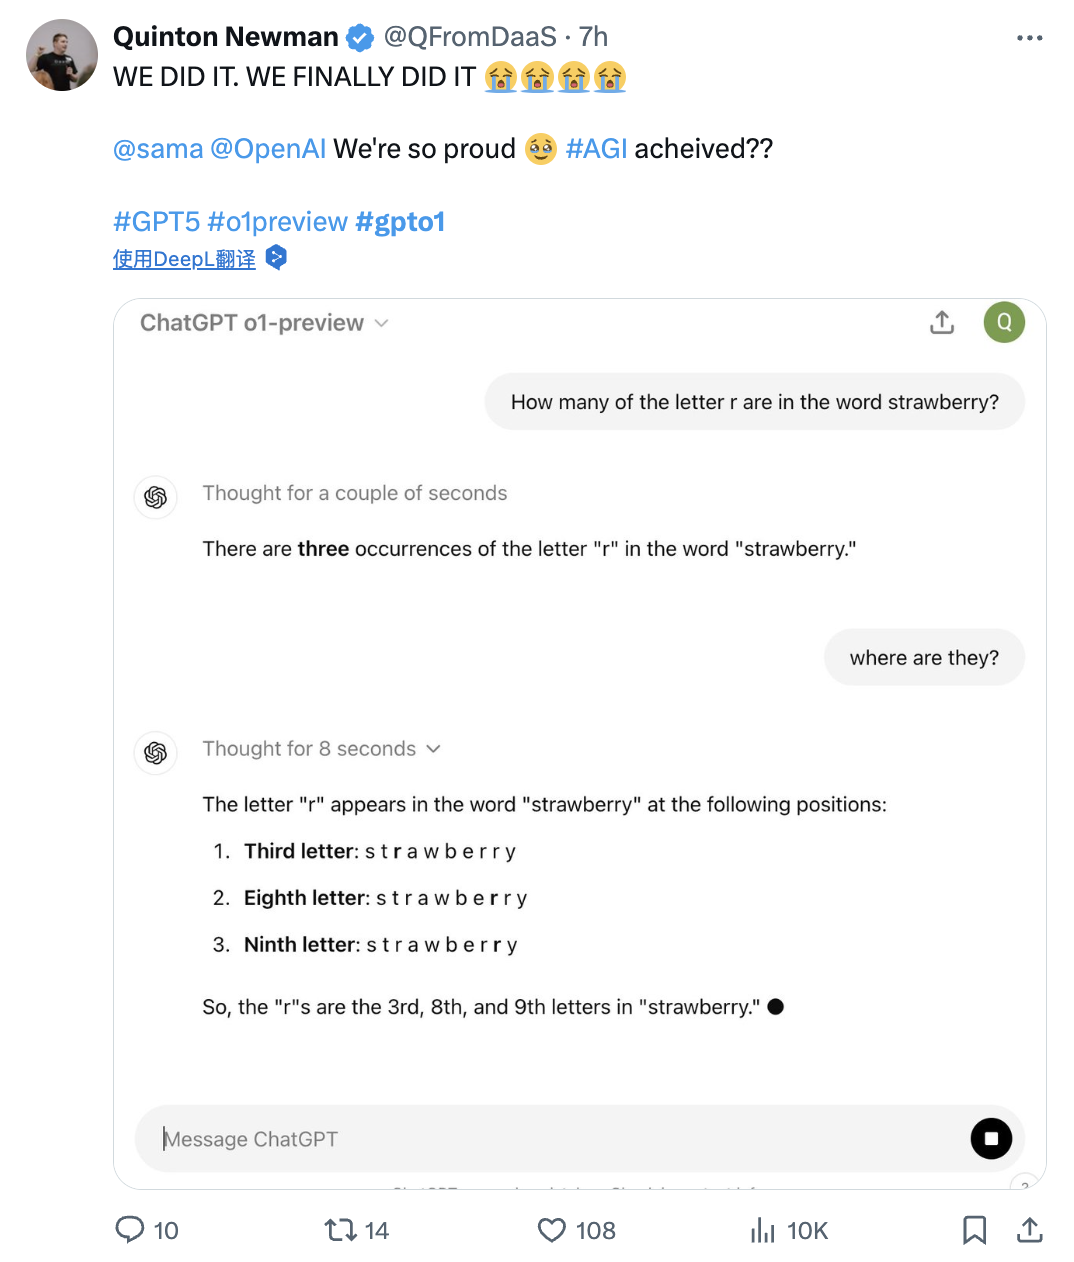The height and width of the screenshot is (1262, 1074).
Task: View tweet analytics bar chart icon
Action: (x=763, y=1230)
